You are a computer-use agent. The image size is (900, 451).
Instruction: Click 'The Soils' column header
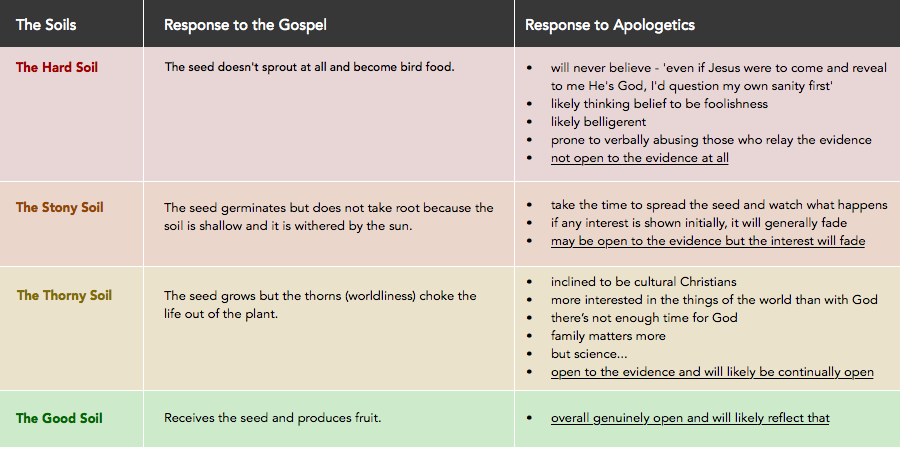pyautogui.click(x=46, y=25)
